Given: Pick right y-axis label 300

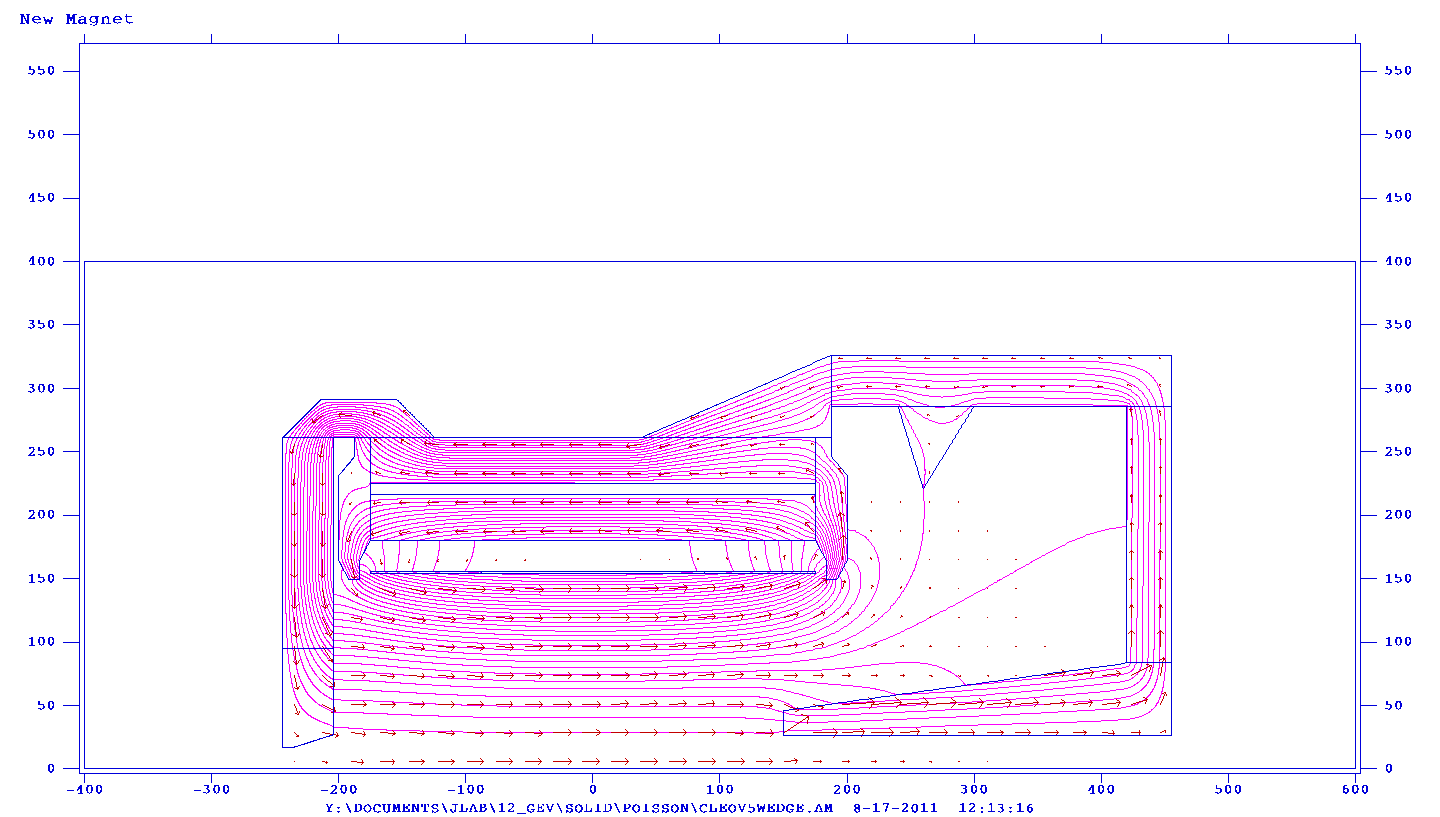Looking at the screenshot, I should (x=1398, y=388).
